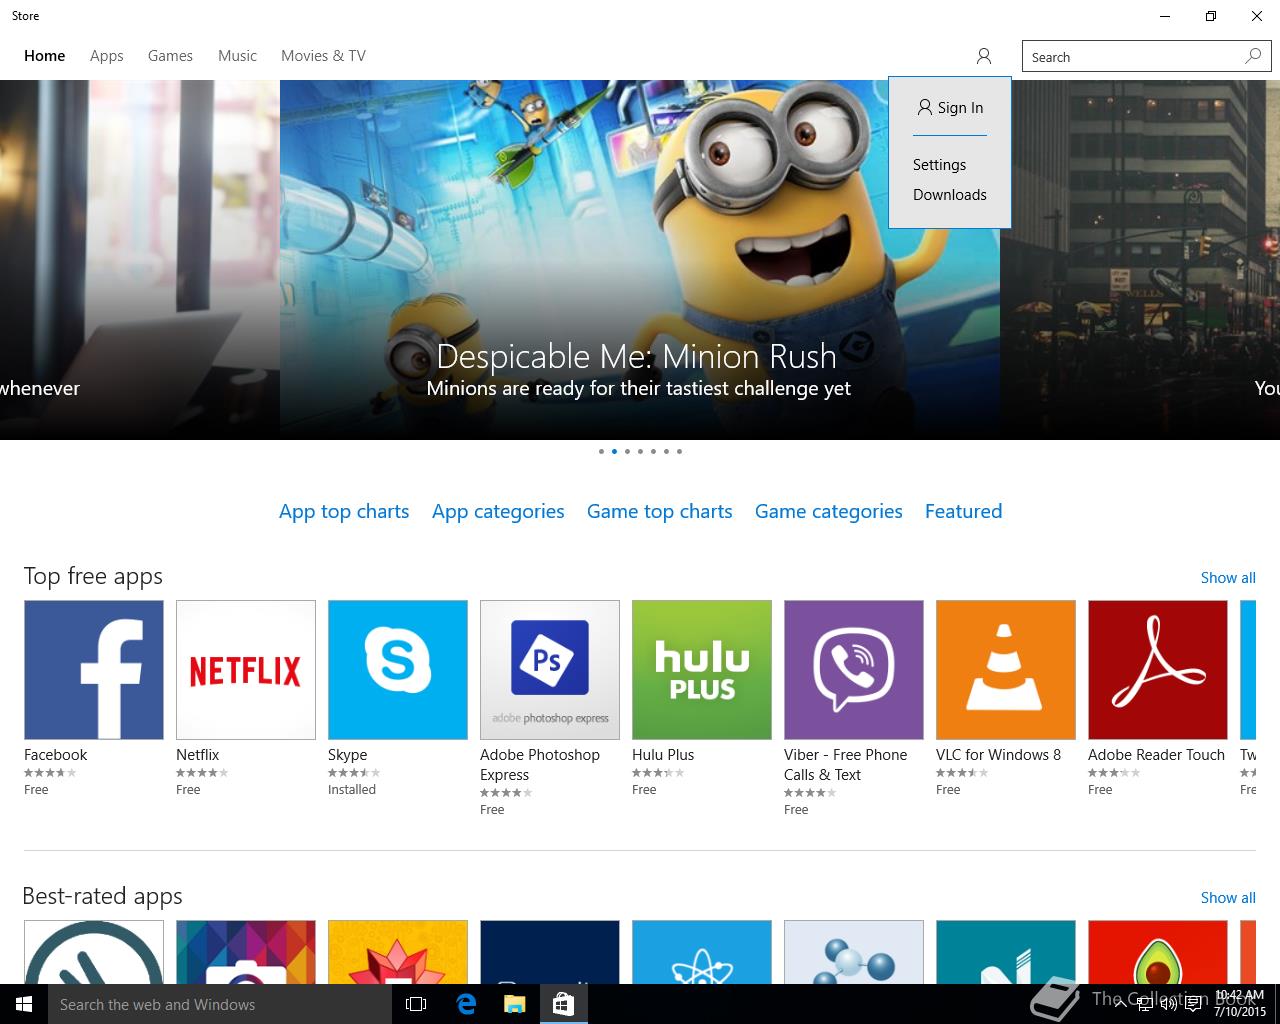The image size is (1280, 1024).
Task: Open the molecule icon best-rated app tile
Action: tap(854, 952)
